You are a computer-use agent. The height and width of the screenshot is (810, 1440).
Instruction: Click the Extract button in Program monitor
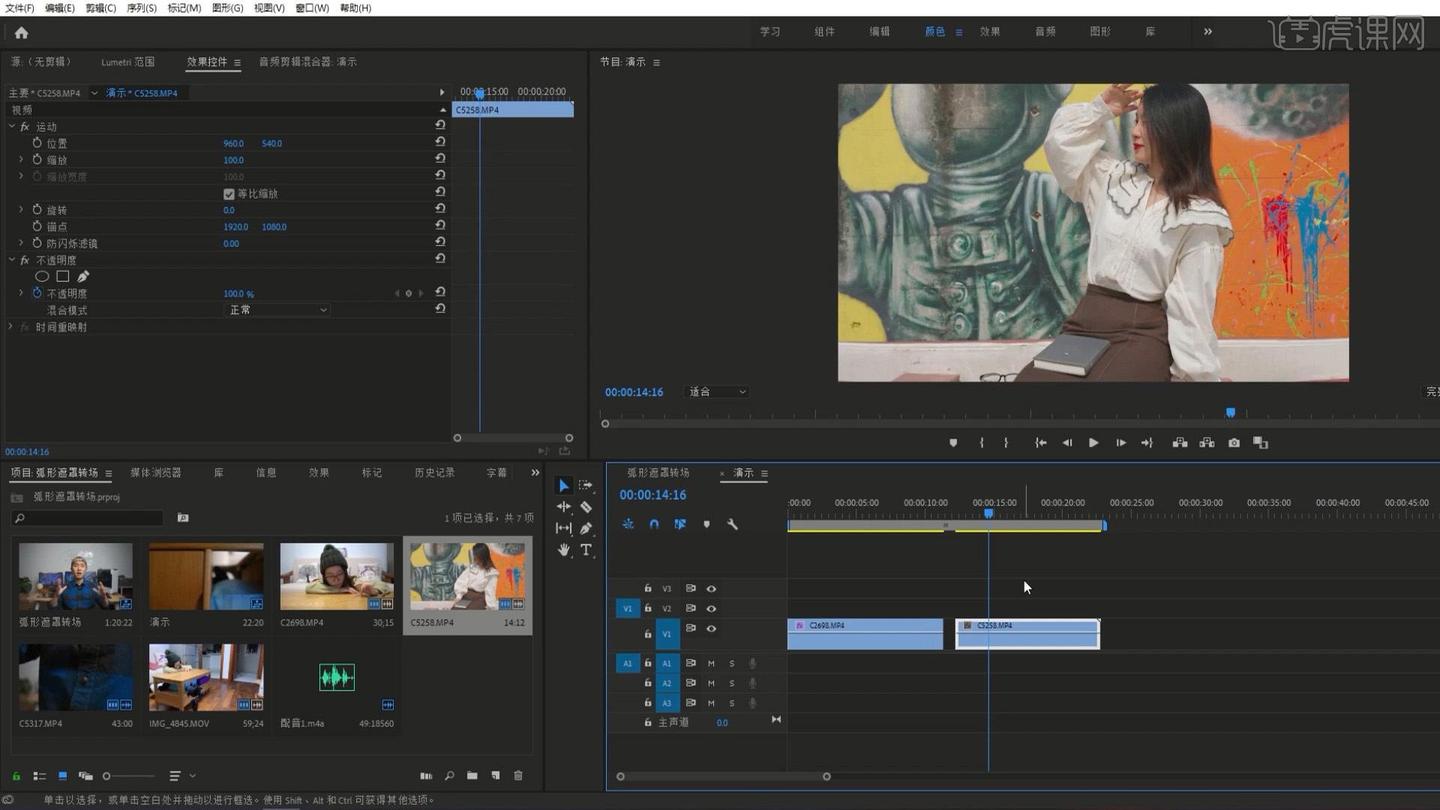[1207, 443]
